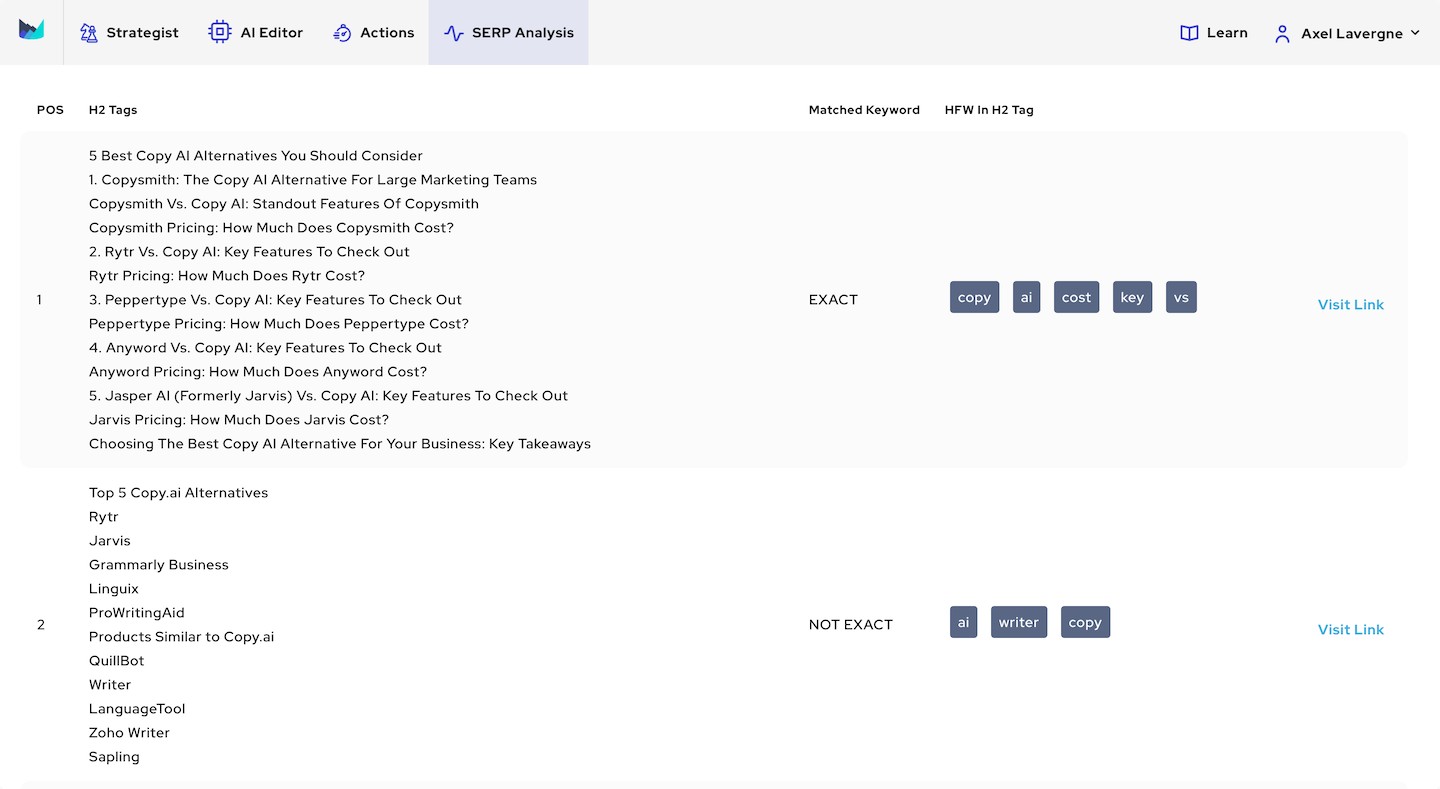Click position number 2 cell

(x=41, y=624)
